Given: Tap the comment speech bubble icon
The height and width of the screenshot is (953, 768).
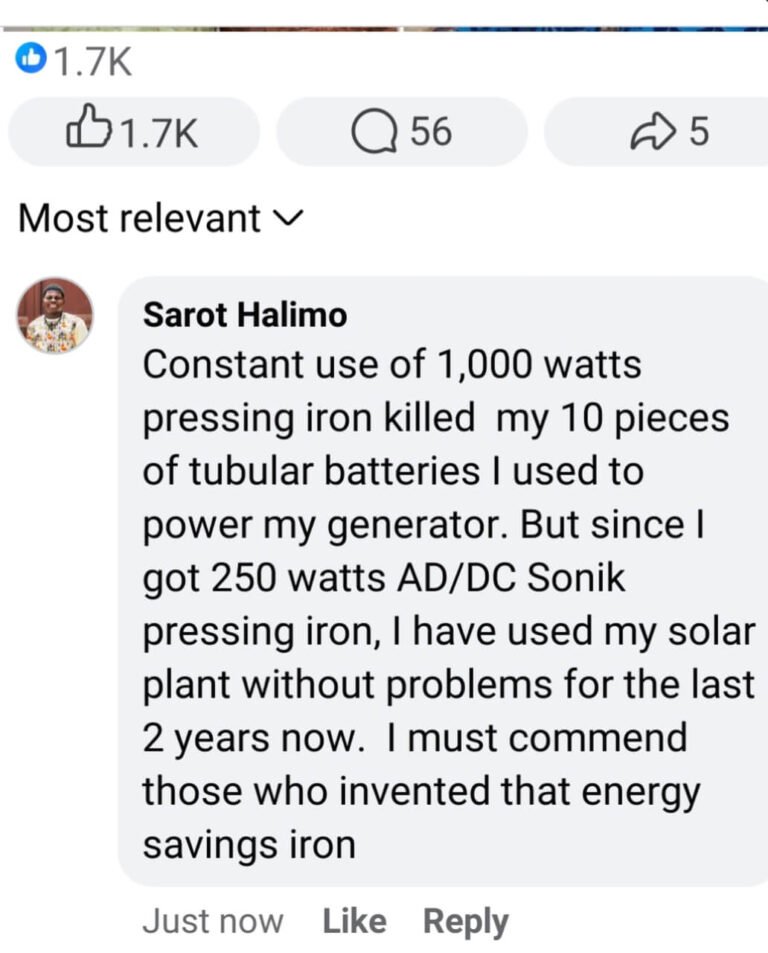Looking at the screenshot, I should point(375,132).
